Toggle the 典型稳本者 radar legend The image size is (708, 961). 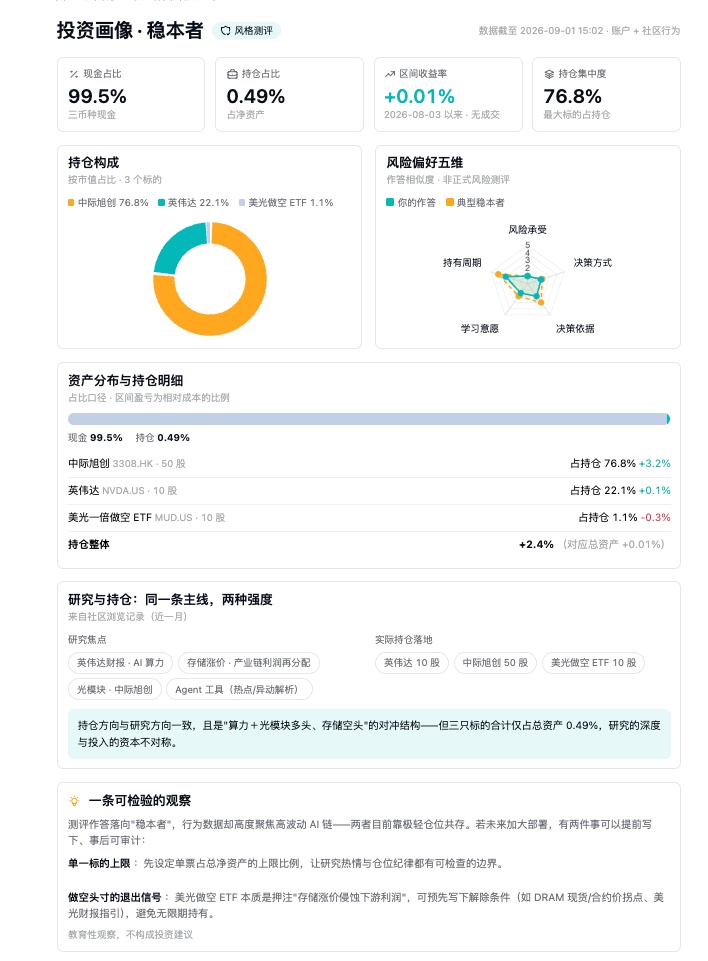coord(475,203)
